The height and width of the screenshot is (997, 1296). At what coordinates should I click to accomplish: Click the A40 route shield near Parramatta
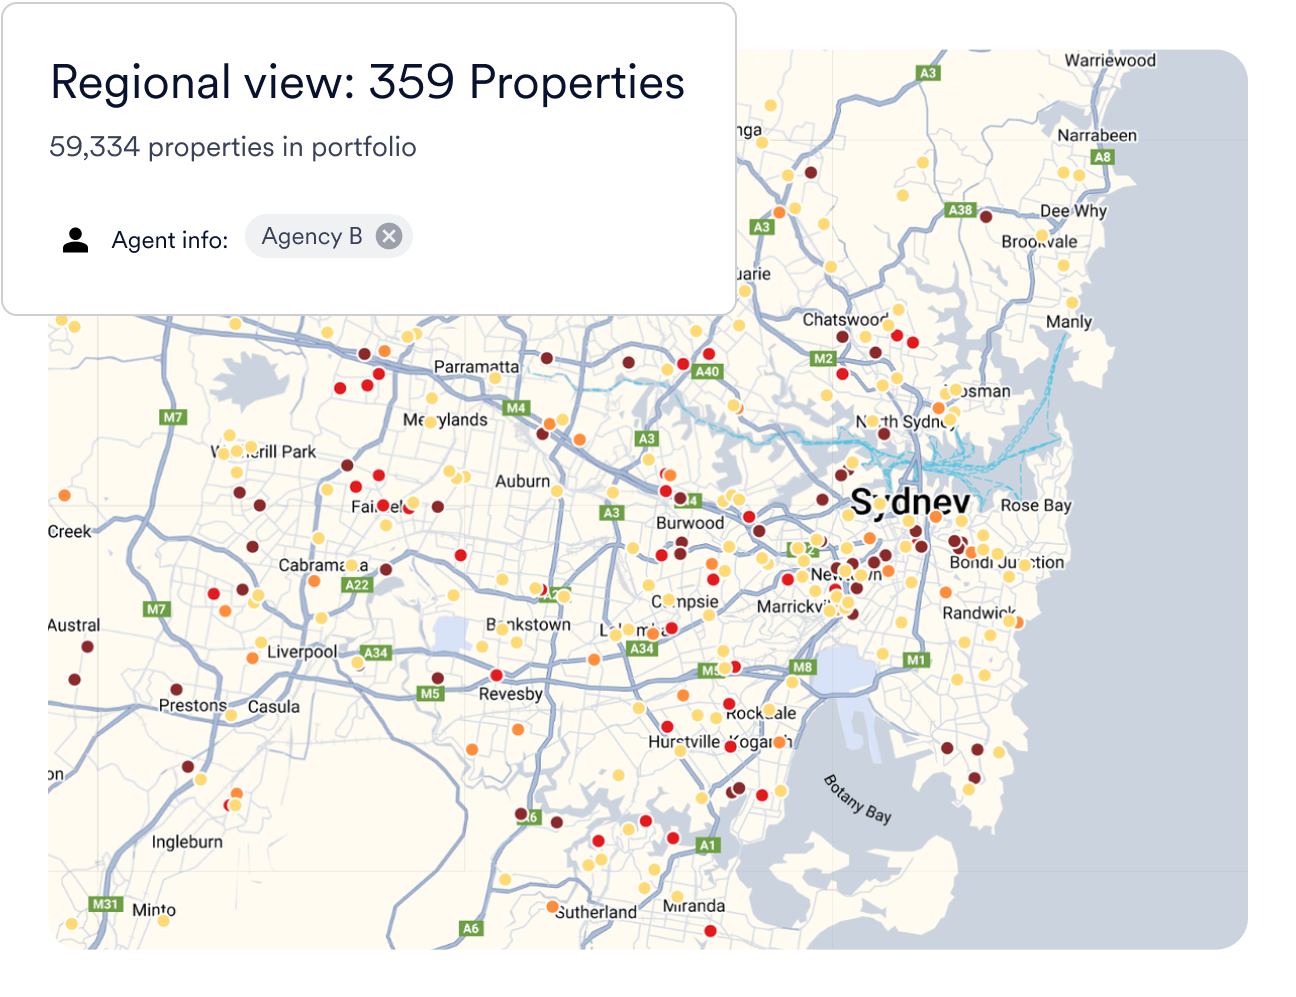706,371
